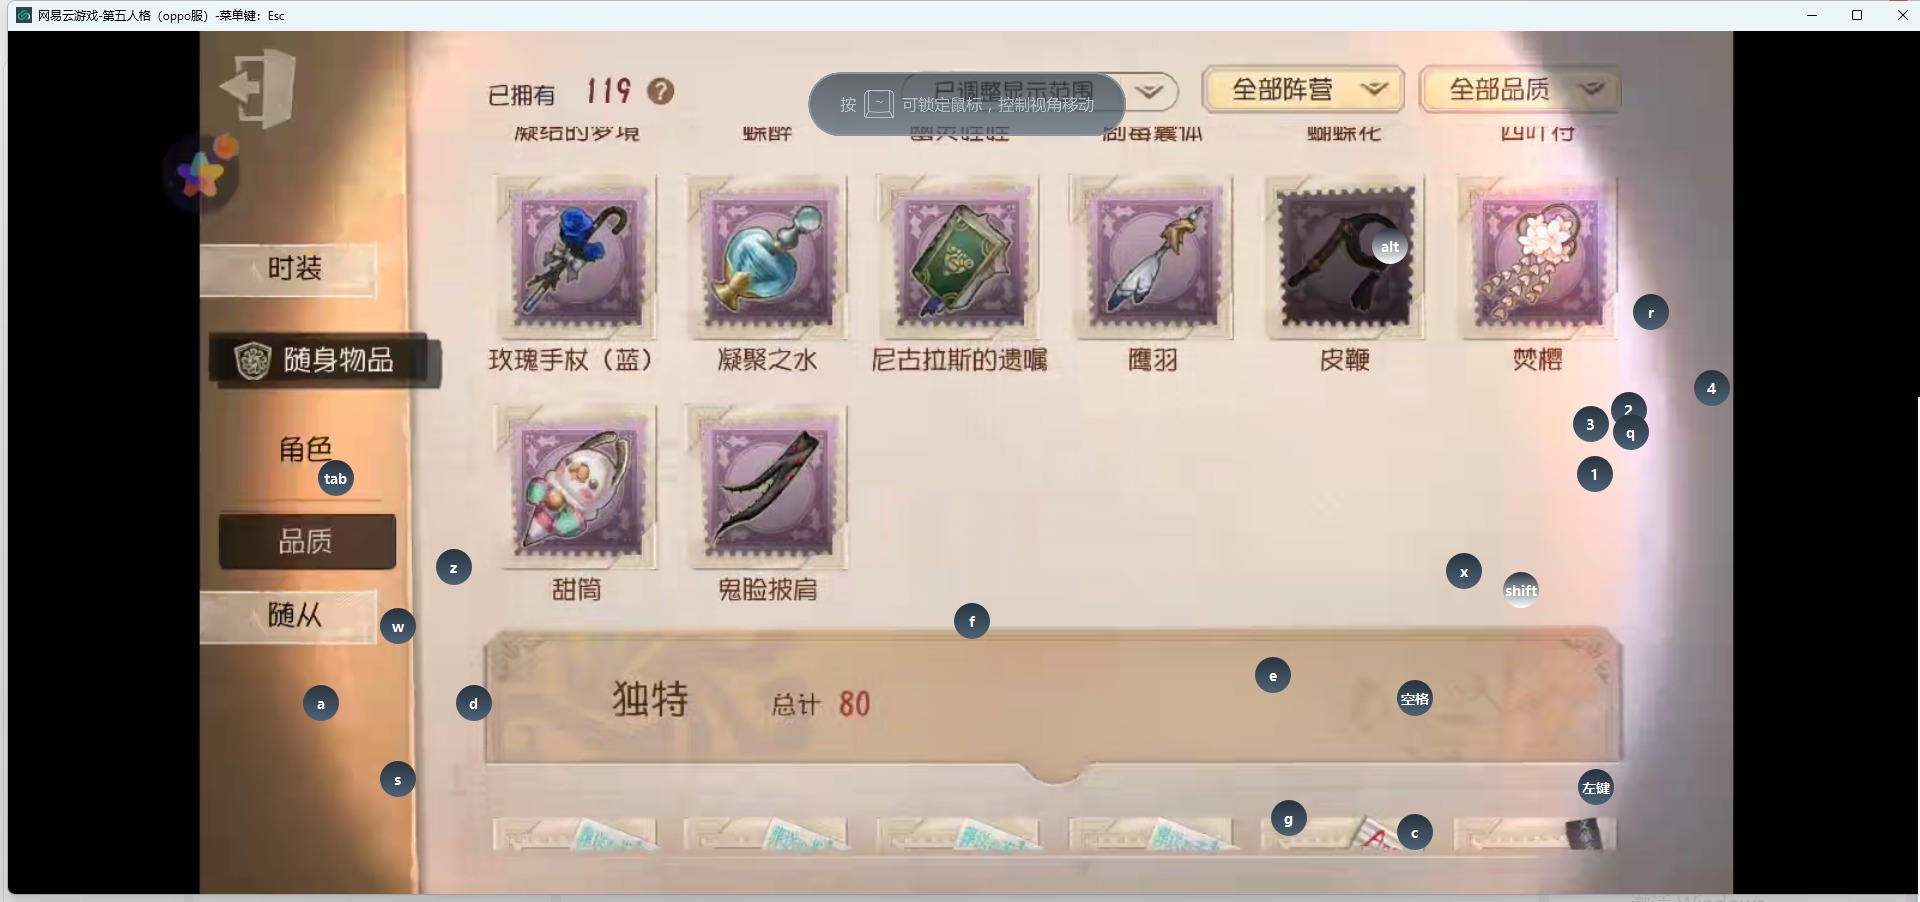Pick the 皮鞭 whip accessory
This screenshot has width=1920, height=902.
point(1344,257)
